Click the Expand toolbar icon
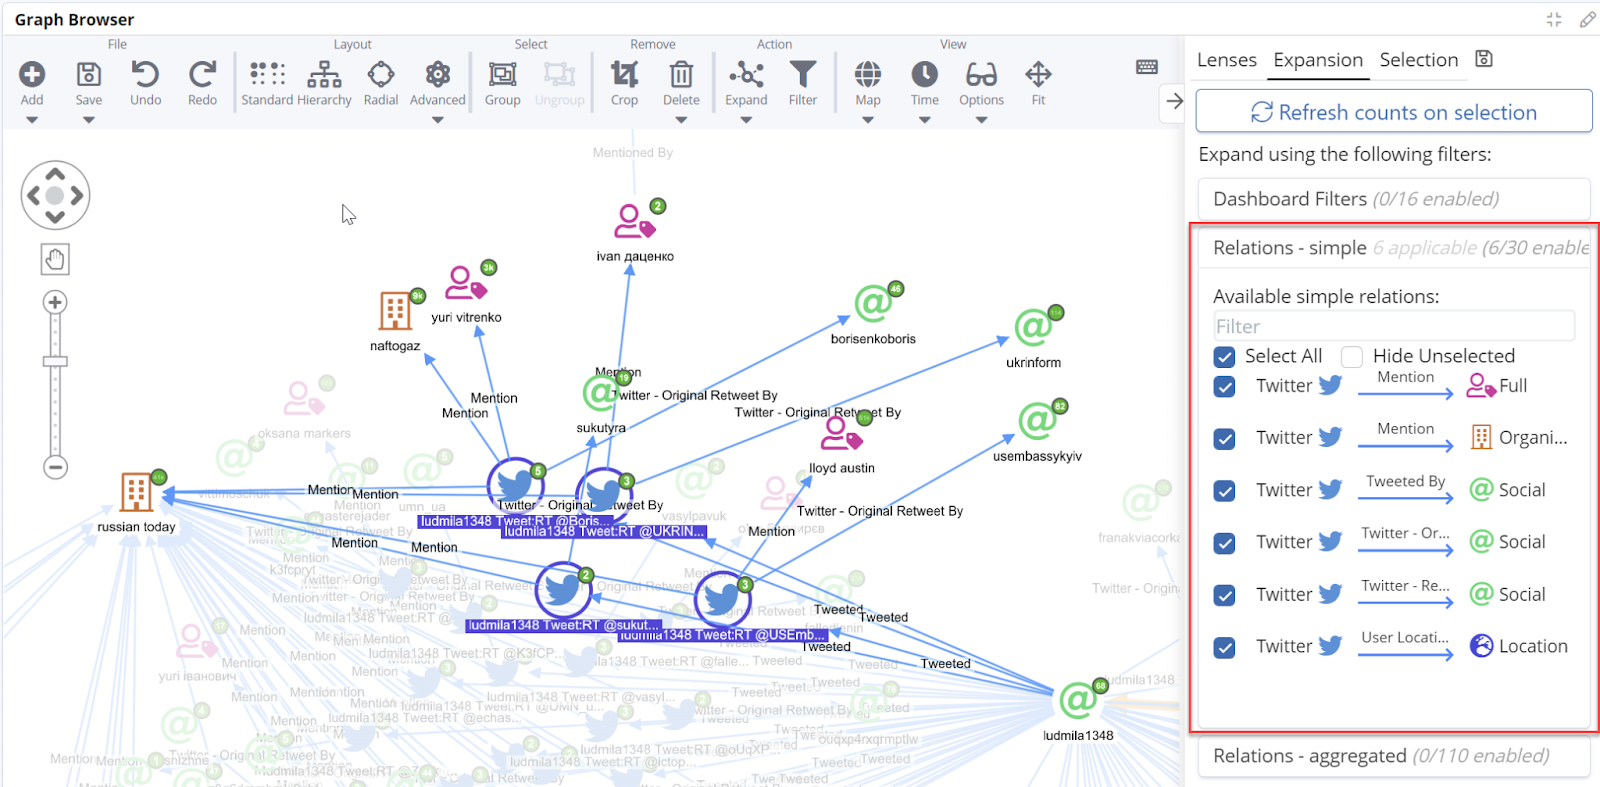Screen dimensions: 1600x787 click(x=746, y=74)
